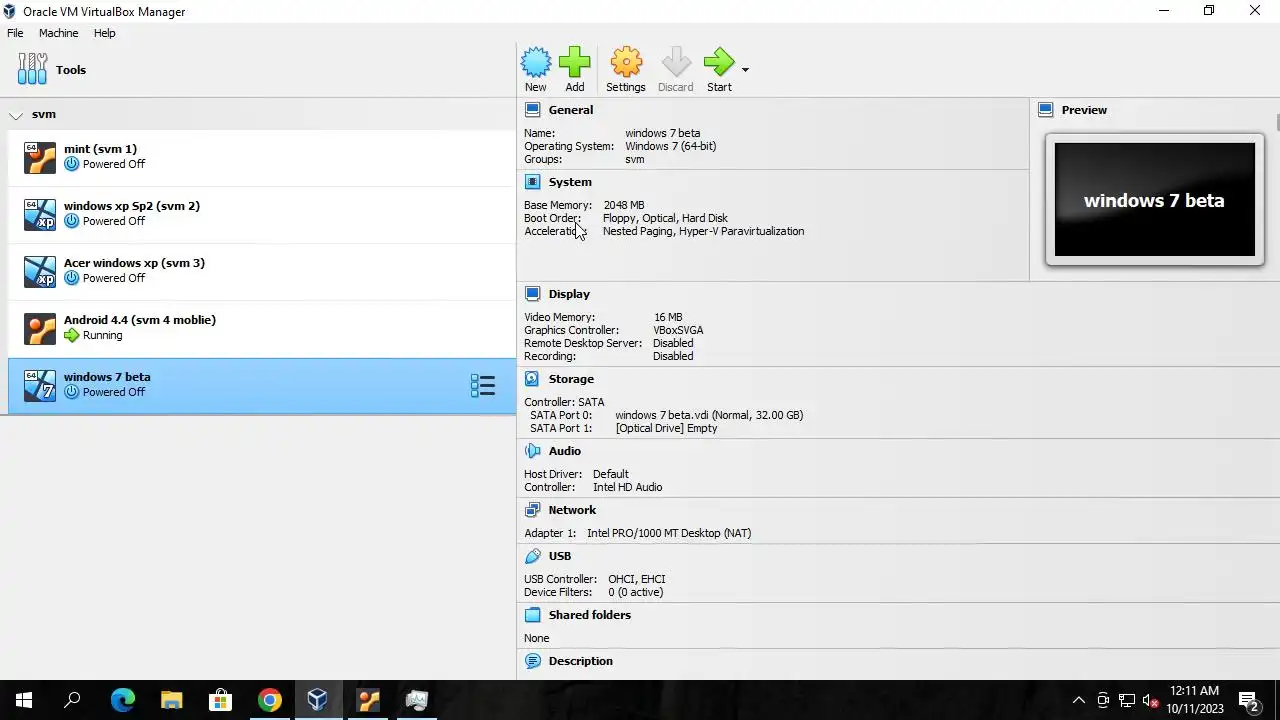Open the File menu

point(15,33)
